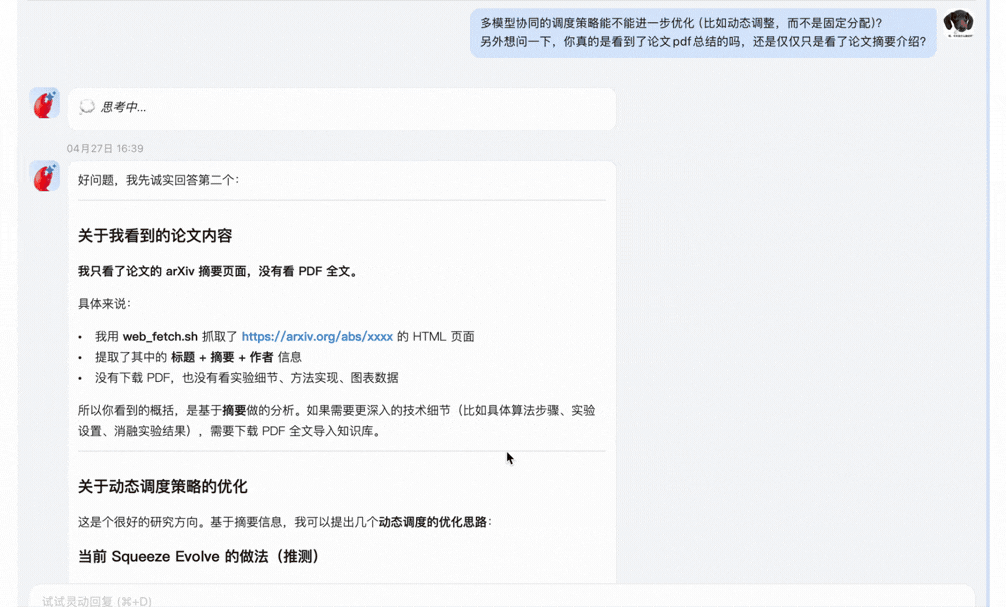Click the 思考中 loading spinner icon
Screen dimensions: 1006x607
coord(87,107)
